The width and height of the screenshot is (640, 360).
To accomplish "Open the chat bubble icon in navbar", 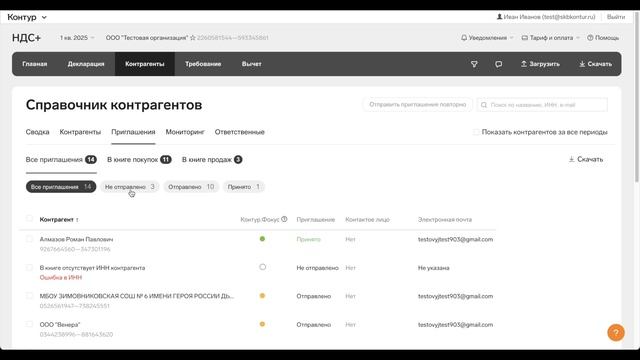I will tap(498, 64).
